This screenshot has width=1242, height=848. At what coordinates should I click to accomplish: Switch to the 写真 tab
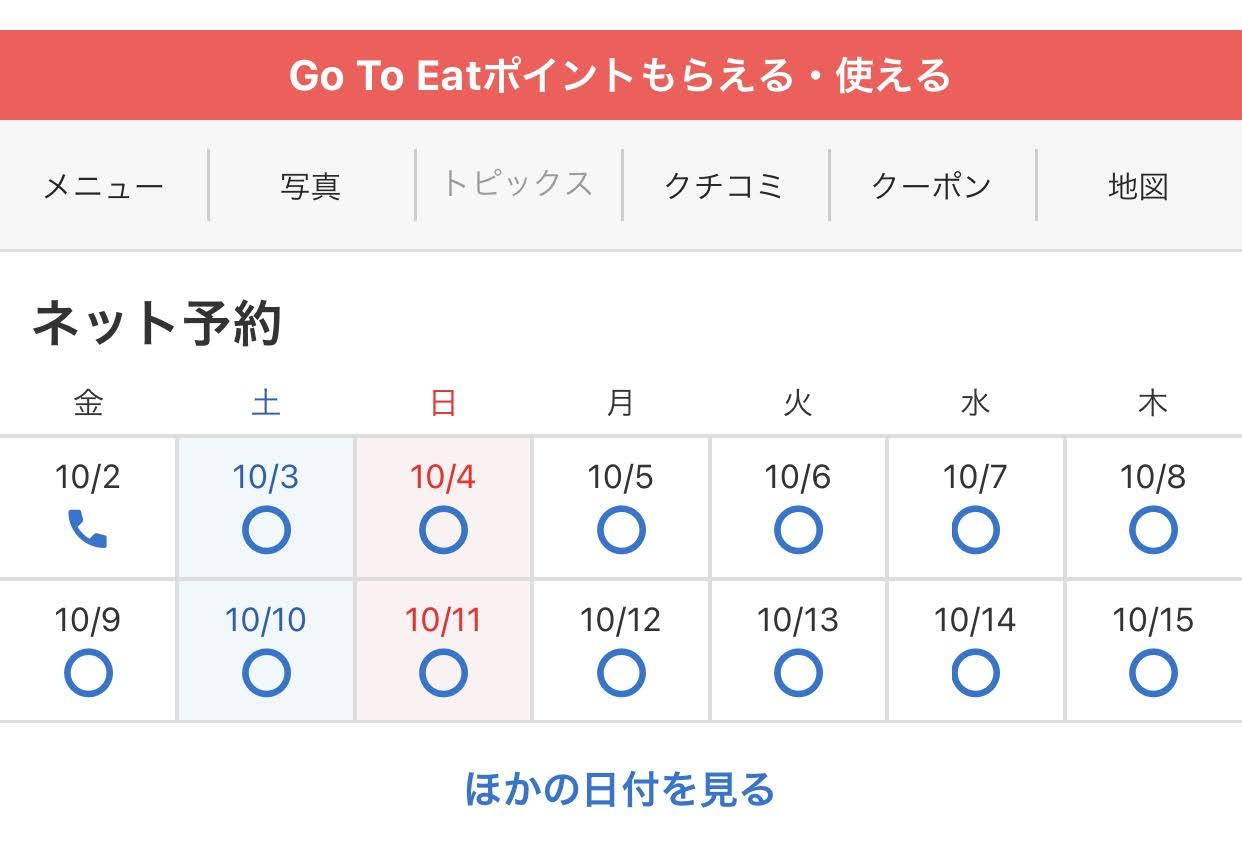310,186
